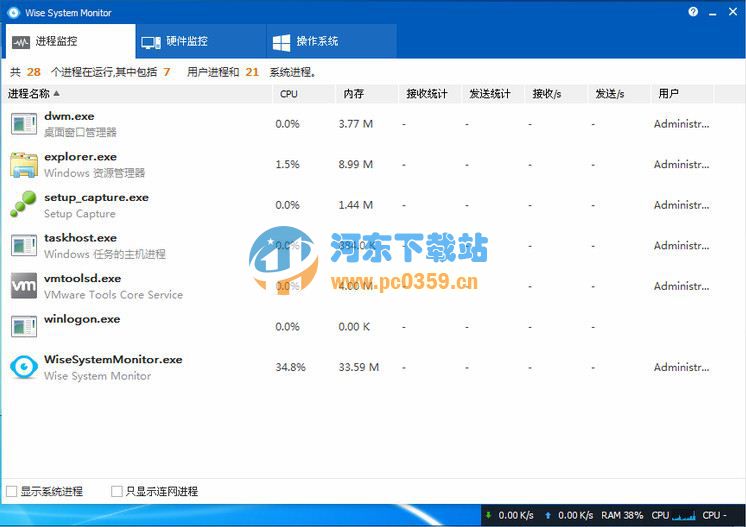Click the CPU usage graph in status bar
Viewport: 746px width, 527px height.
pos(684,516)
